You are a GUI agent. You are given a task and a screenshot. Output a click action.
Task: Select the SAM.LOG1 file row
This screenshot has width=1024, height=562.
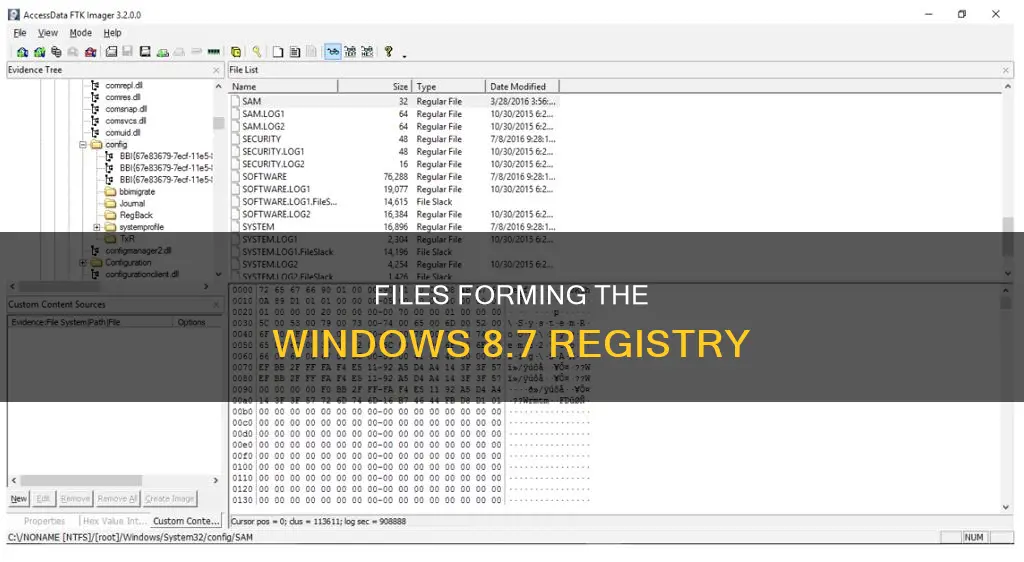pyautogui.click(x=394, y=114)
